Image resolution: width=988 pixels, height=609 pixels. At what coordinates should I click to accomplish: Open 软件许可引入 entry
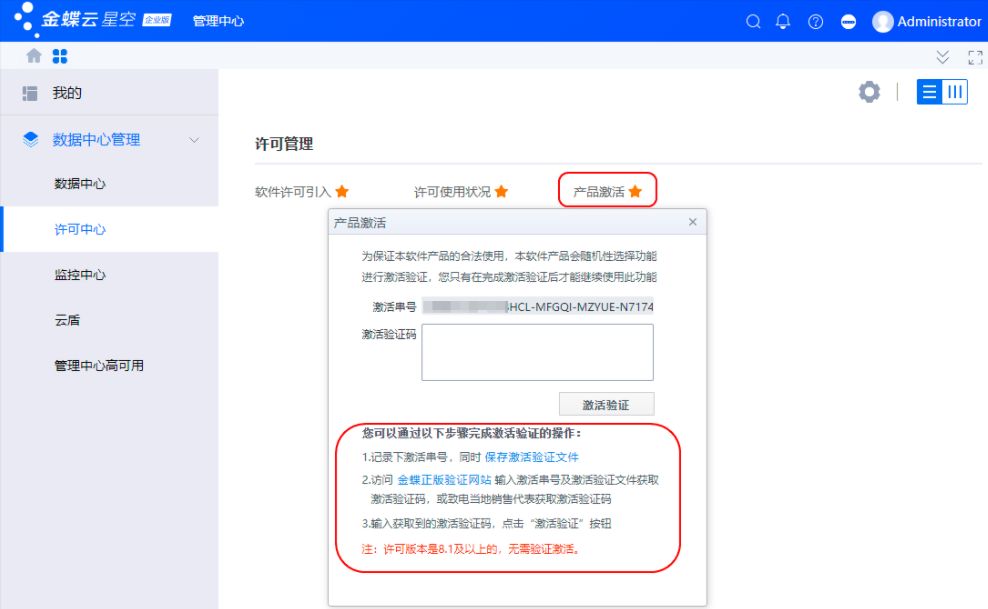click(x=293, y=191)
